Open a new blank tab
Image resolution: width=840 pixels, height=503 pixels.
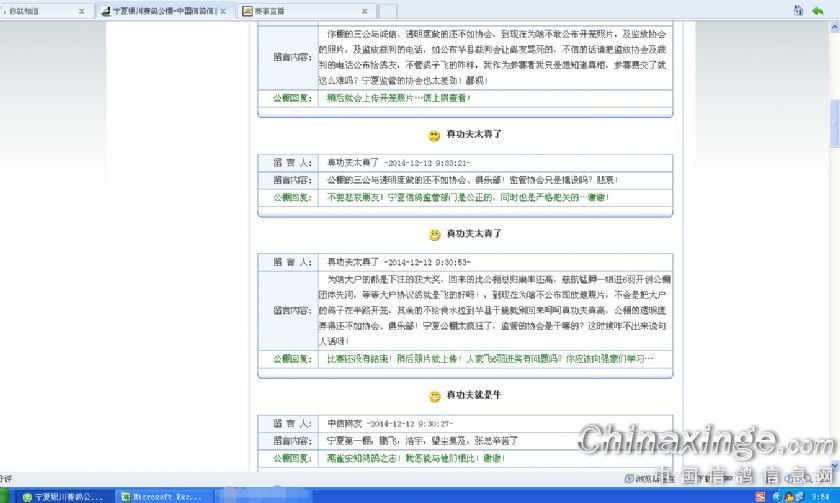point(389,11)
